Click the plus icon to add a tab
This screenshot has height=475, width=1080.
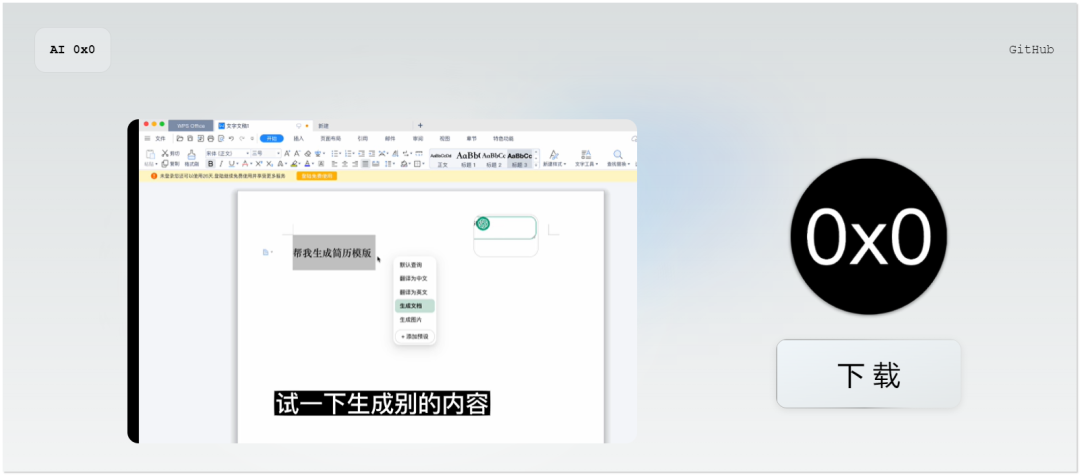pos(420,125)
